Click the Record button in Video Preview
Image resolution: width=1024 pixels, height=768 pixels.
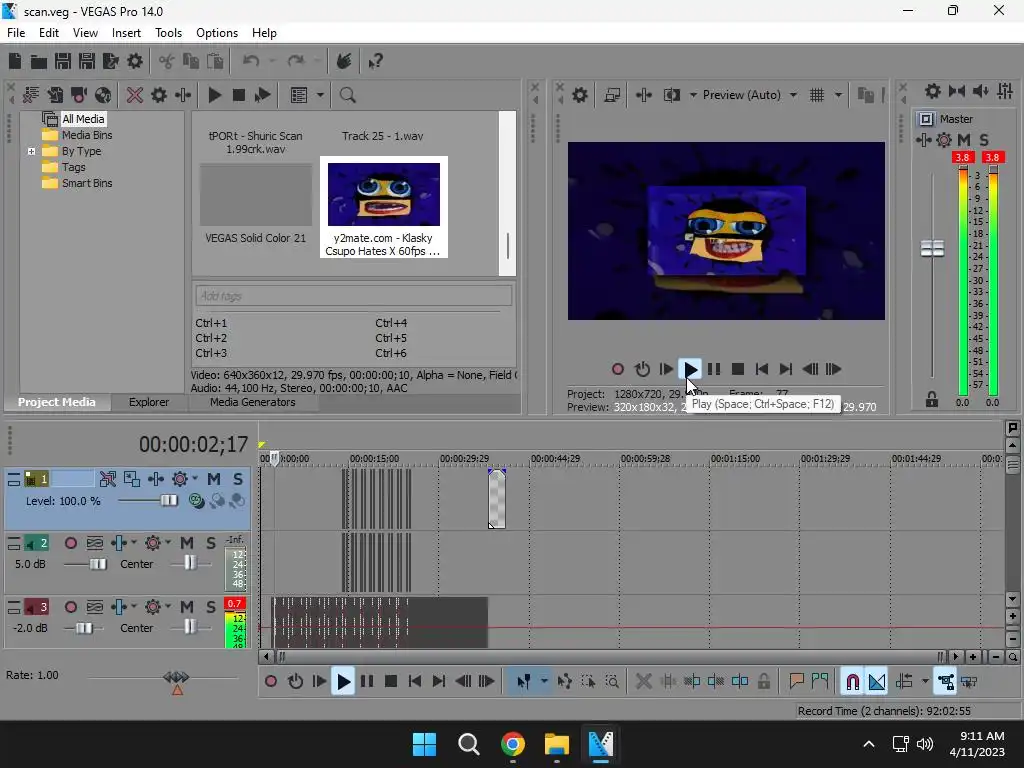(x=618, y=370)
